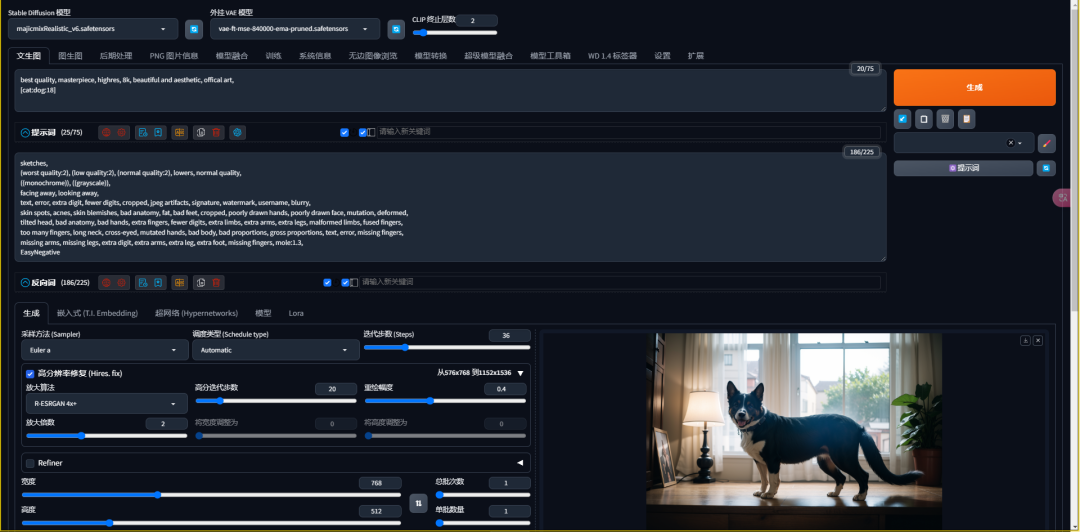The width and height of the screenshot is (1080, 532).
Task: Disable the 高分辨率修复 (Hires. fix) checkbox
Action: (30, 374)
